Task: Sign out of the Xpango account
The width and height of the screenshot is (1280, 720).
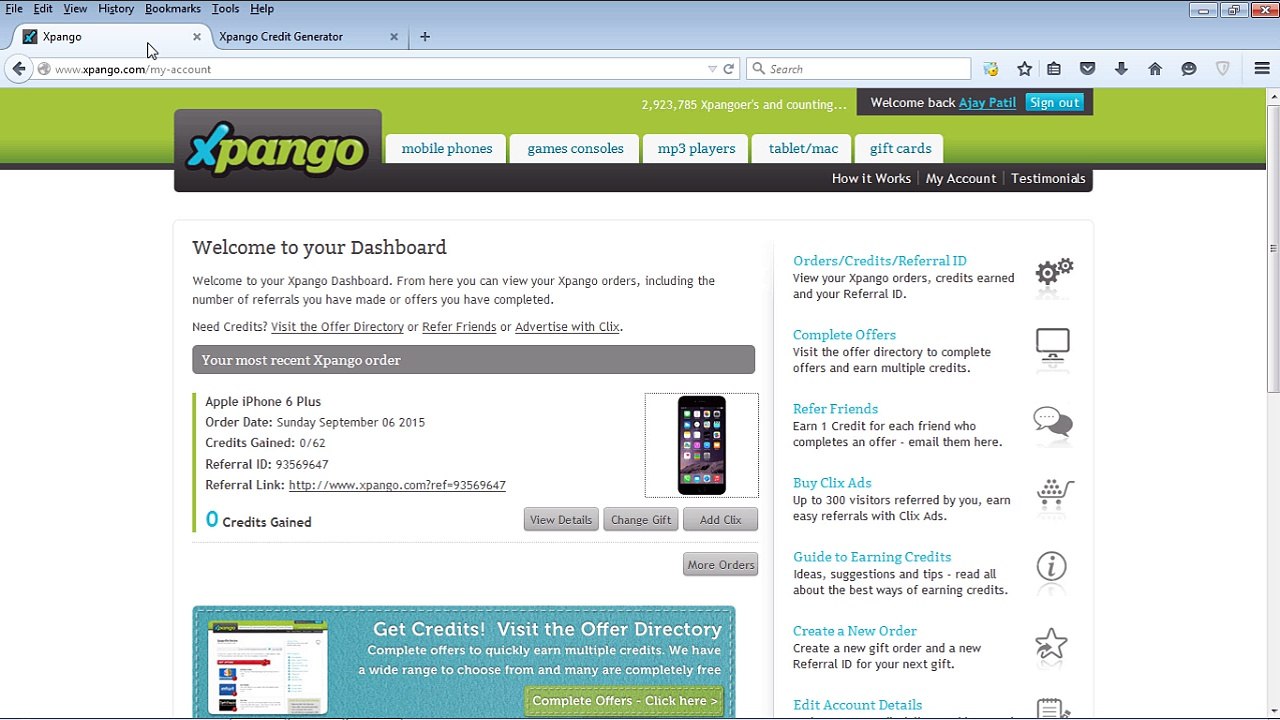Action: [1054, 103]
